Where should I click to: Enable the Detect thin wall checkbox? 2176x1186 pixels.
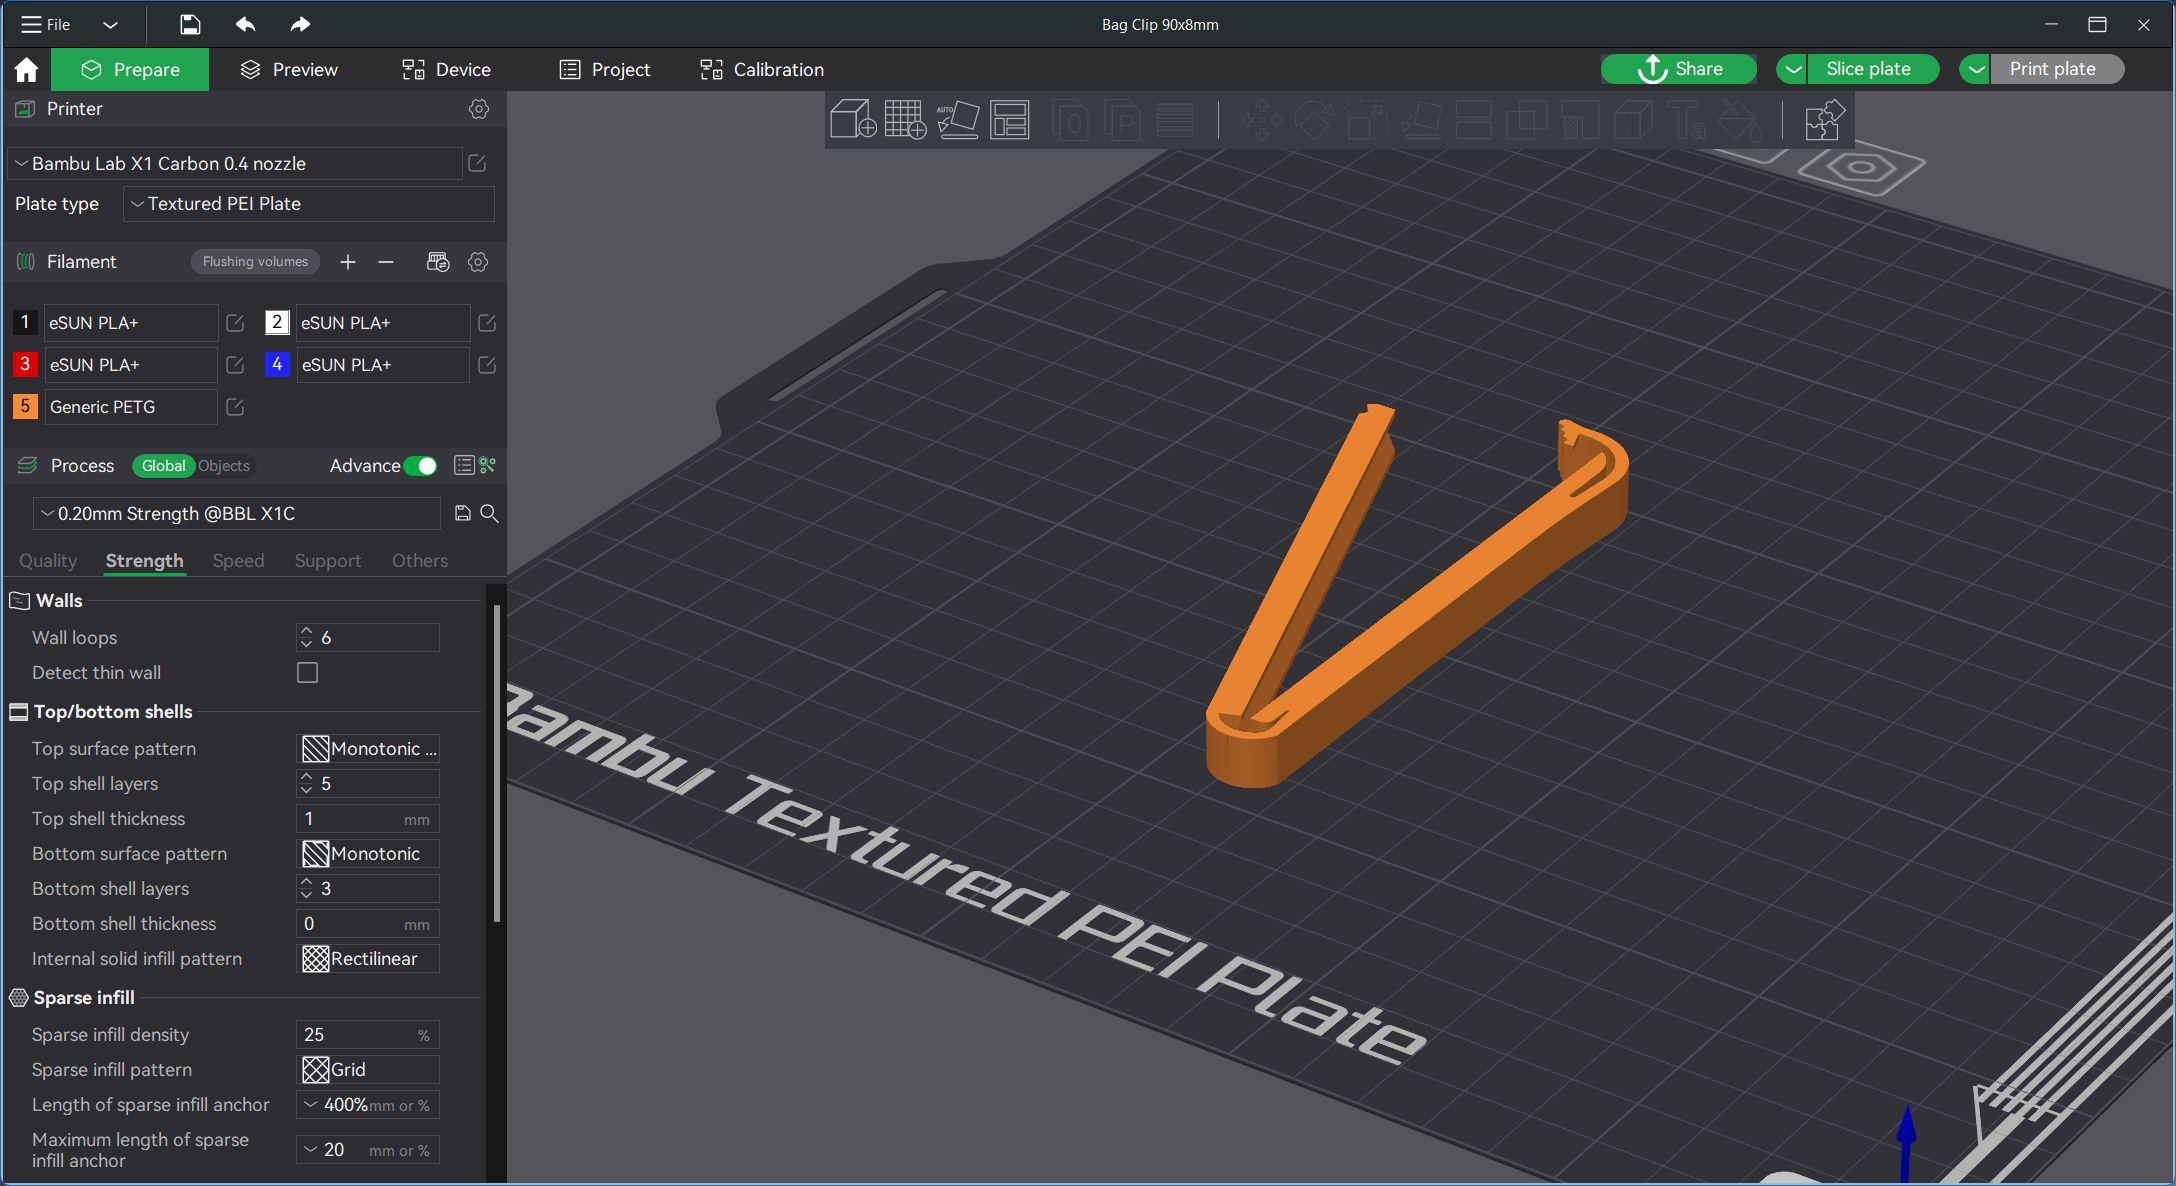pos(308,672)
